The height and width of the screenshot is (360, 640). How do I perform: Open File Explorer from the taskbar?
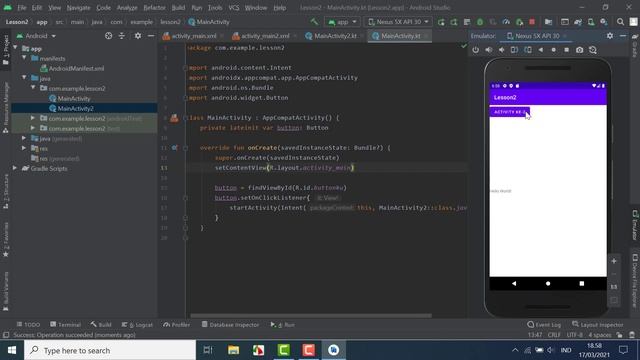pyautogui.click(x=233, y=350)
